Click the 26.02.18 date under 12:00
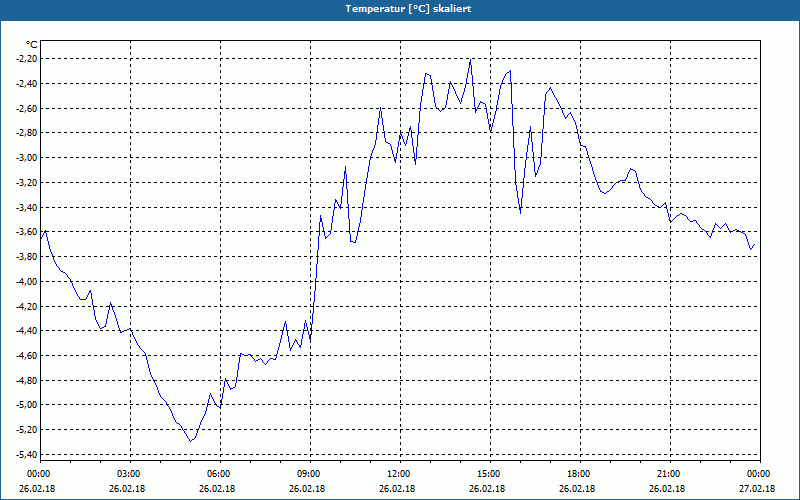Image resolution: width=800 pixels, height=500 pixels. (397, 489)
